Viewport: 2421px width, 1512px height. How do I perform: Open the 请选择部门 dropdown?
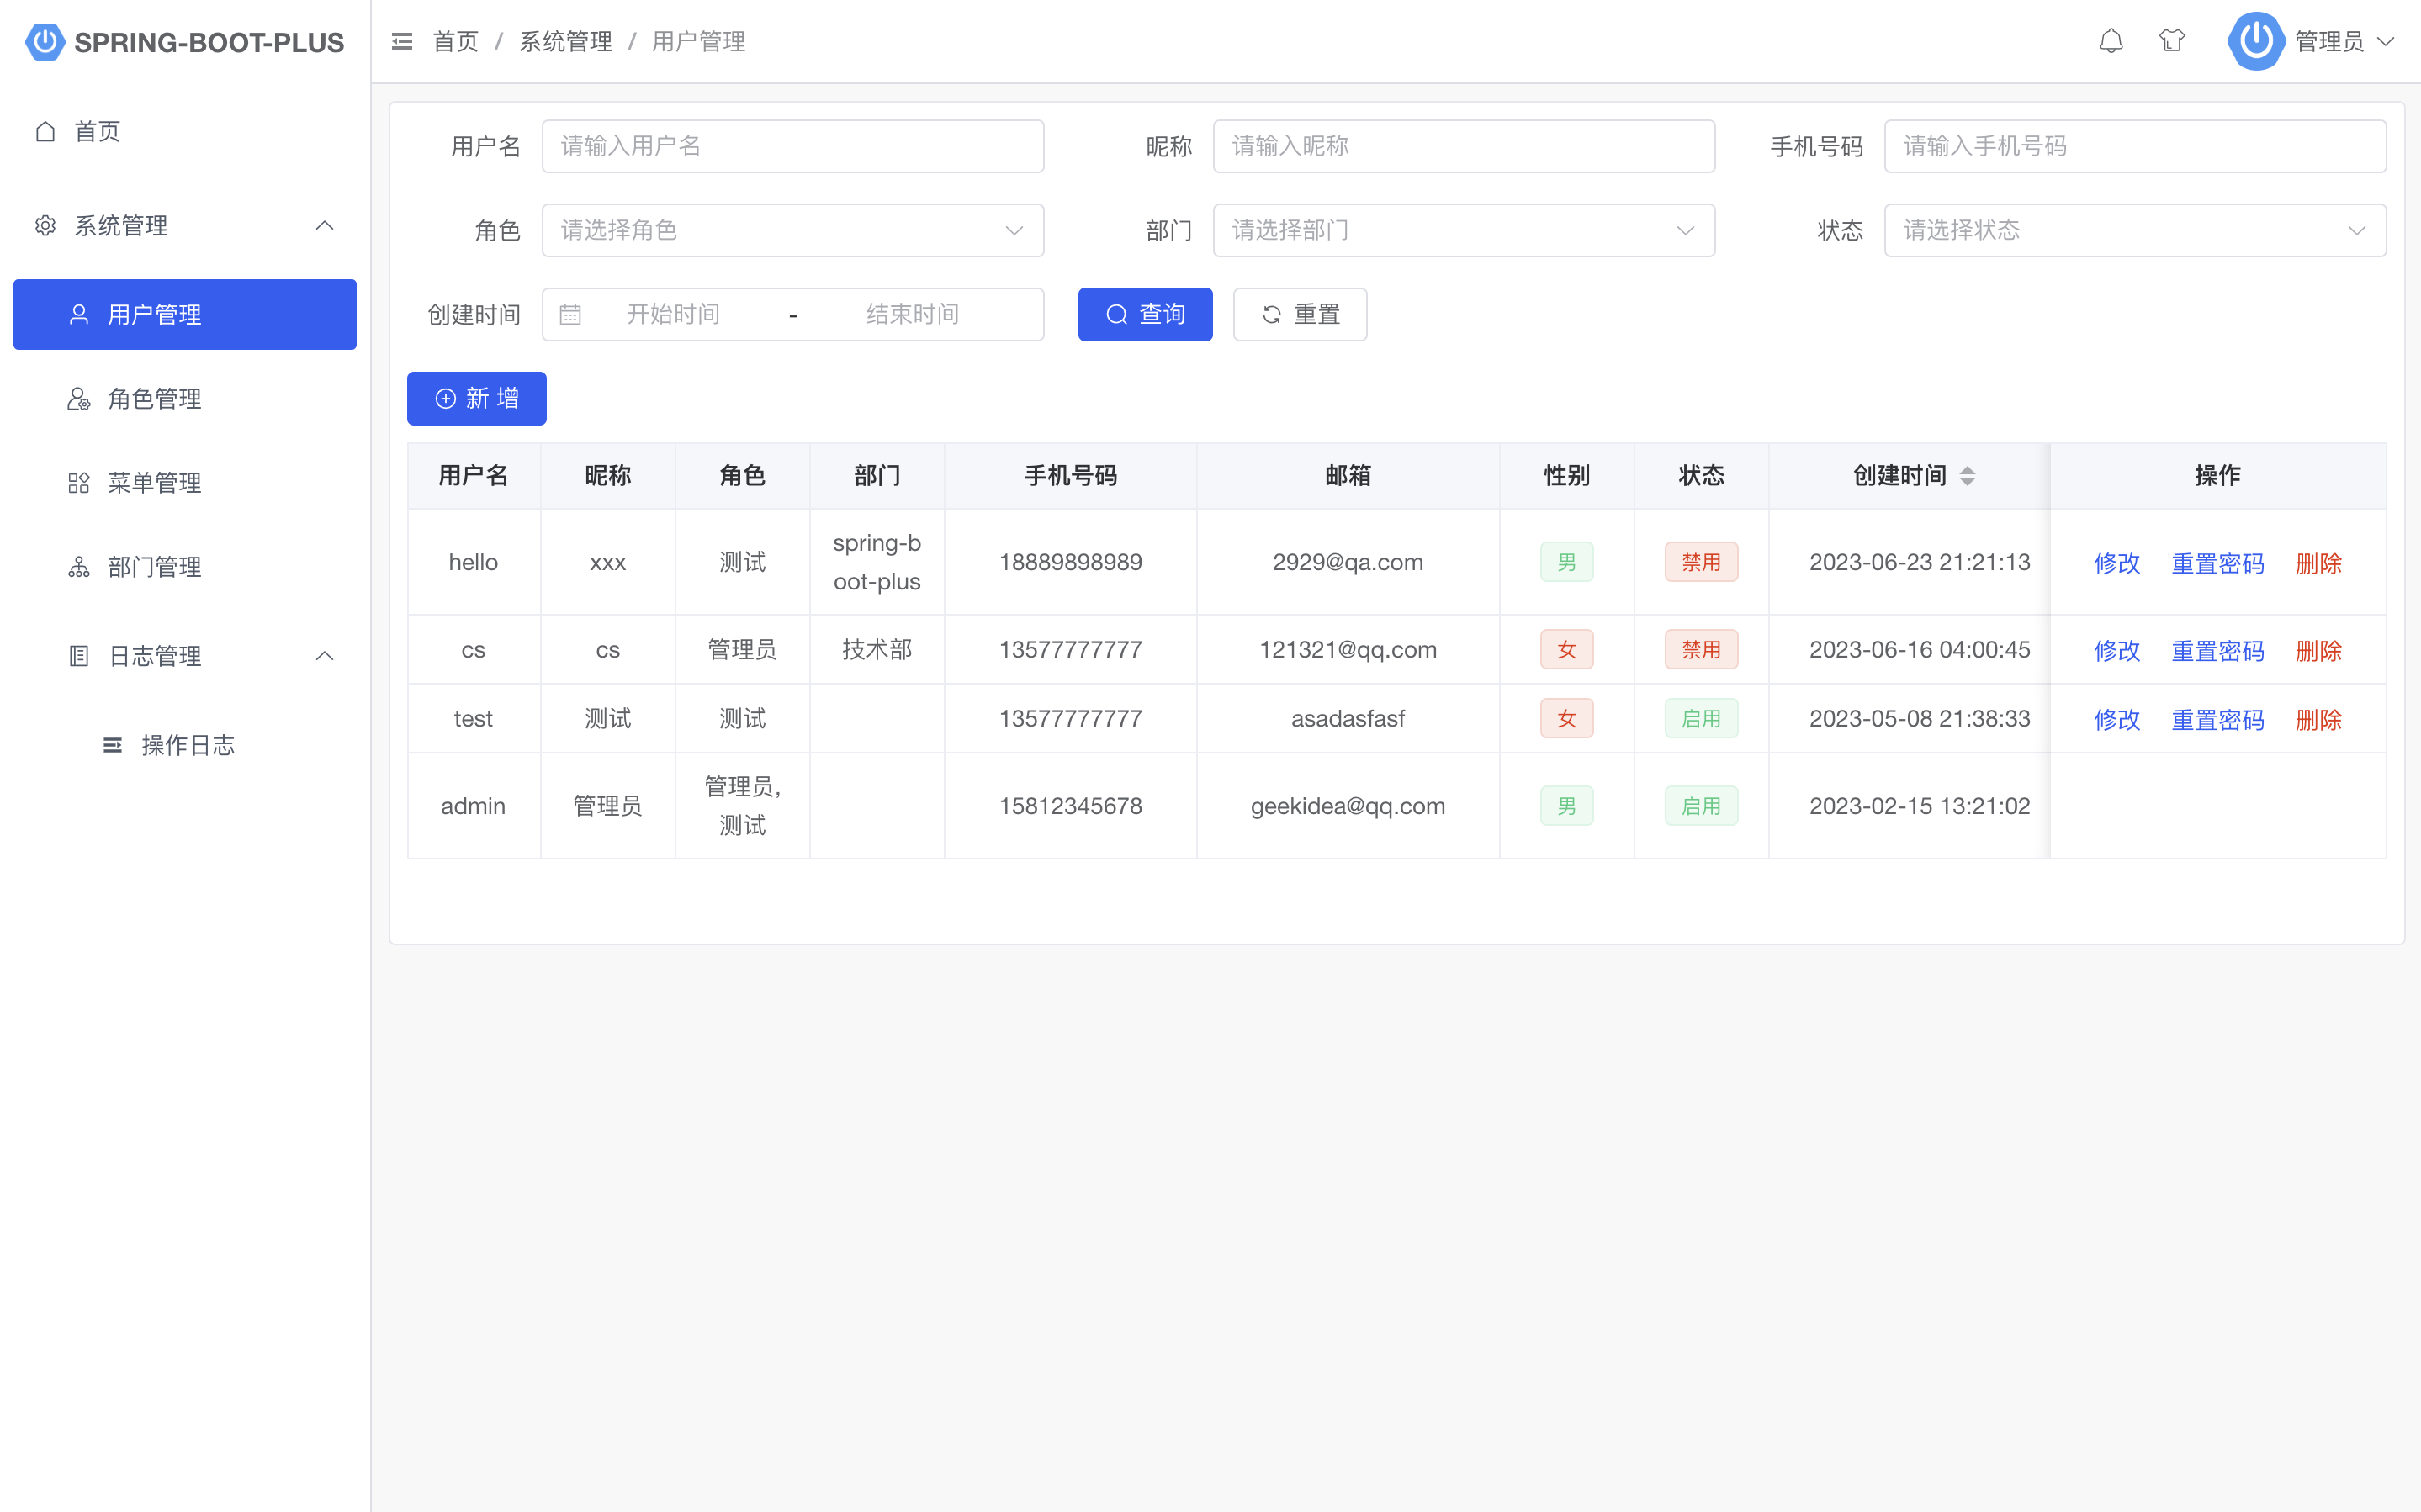click(1463, 231)
